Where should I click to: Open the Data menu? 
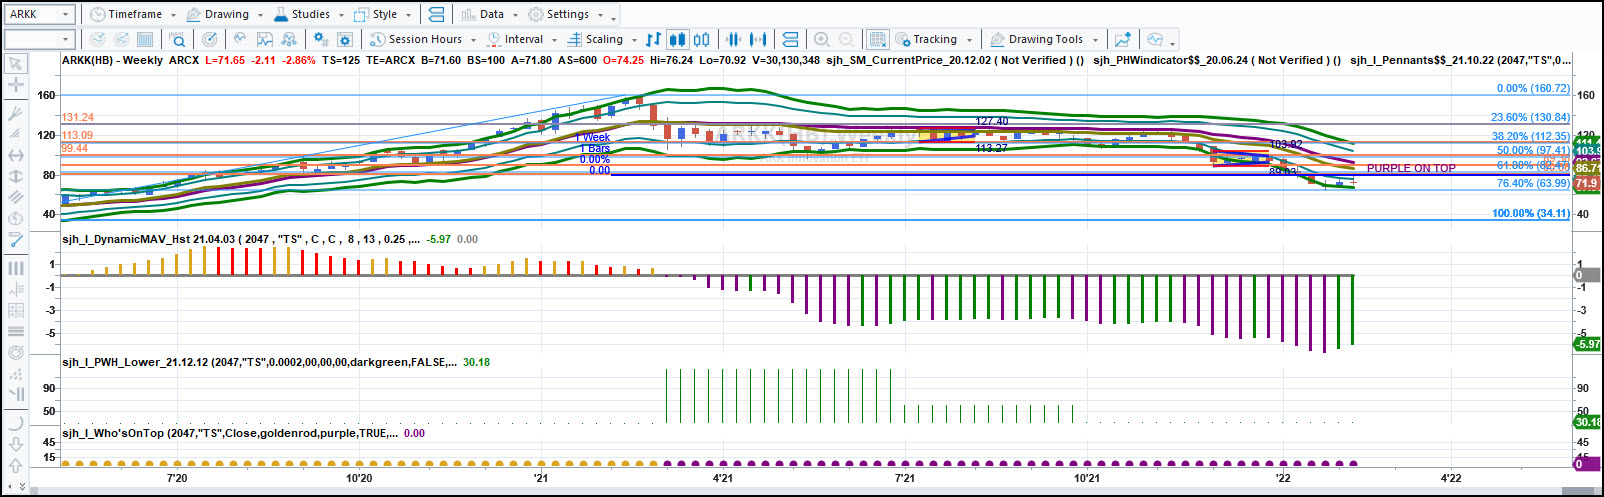pyautogui.click(x=490, y=14)
